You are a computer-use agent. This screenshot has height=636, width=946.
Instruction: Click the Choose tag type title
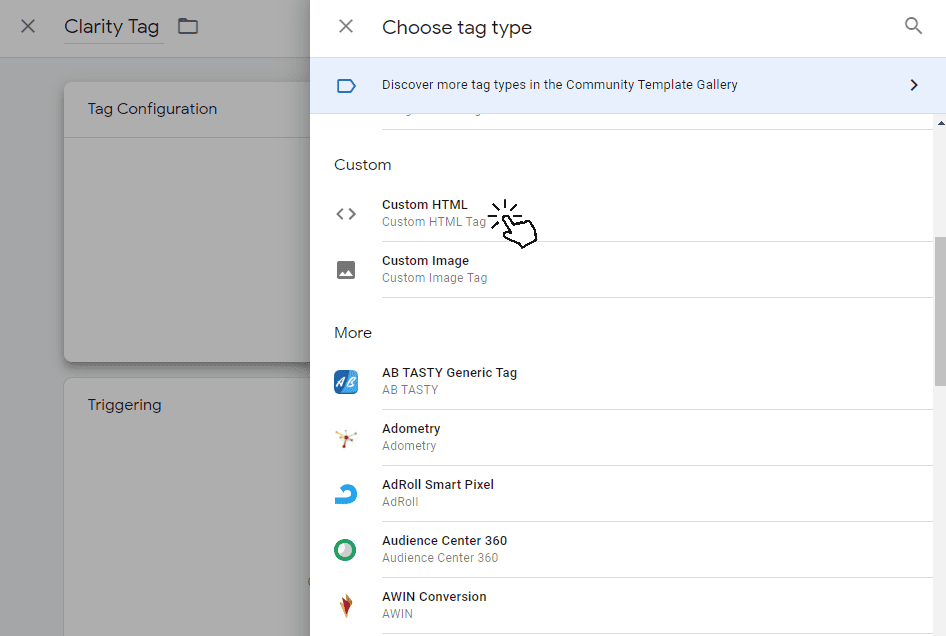tap(457, 28)
